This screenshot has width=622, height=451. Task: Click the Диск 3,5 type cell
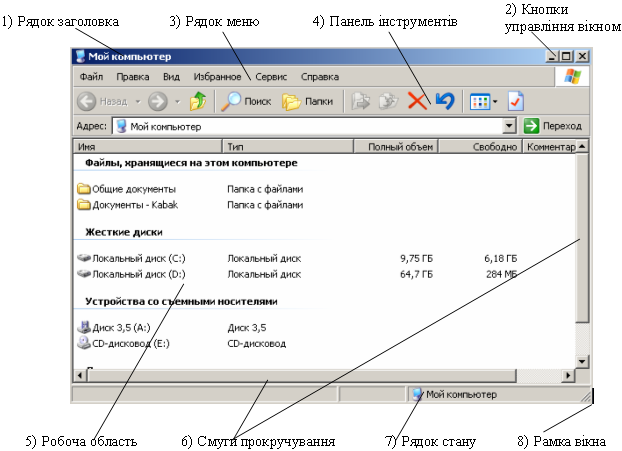point(247,328)
